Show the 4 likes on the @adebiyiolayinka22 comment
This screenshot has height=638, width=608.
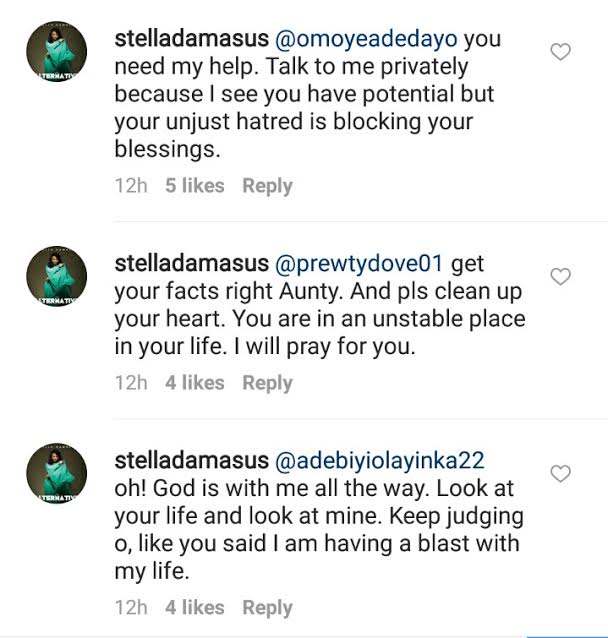click(195, 608)
